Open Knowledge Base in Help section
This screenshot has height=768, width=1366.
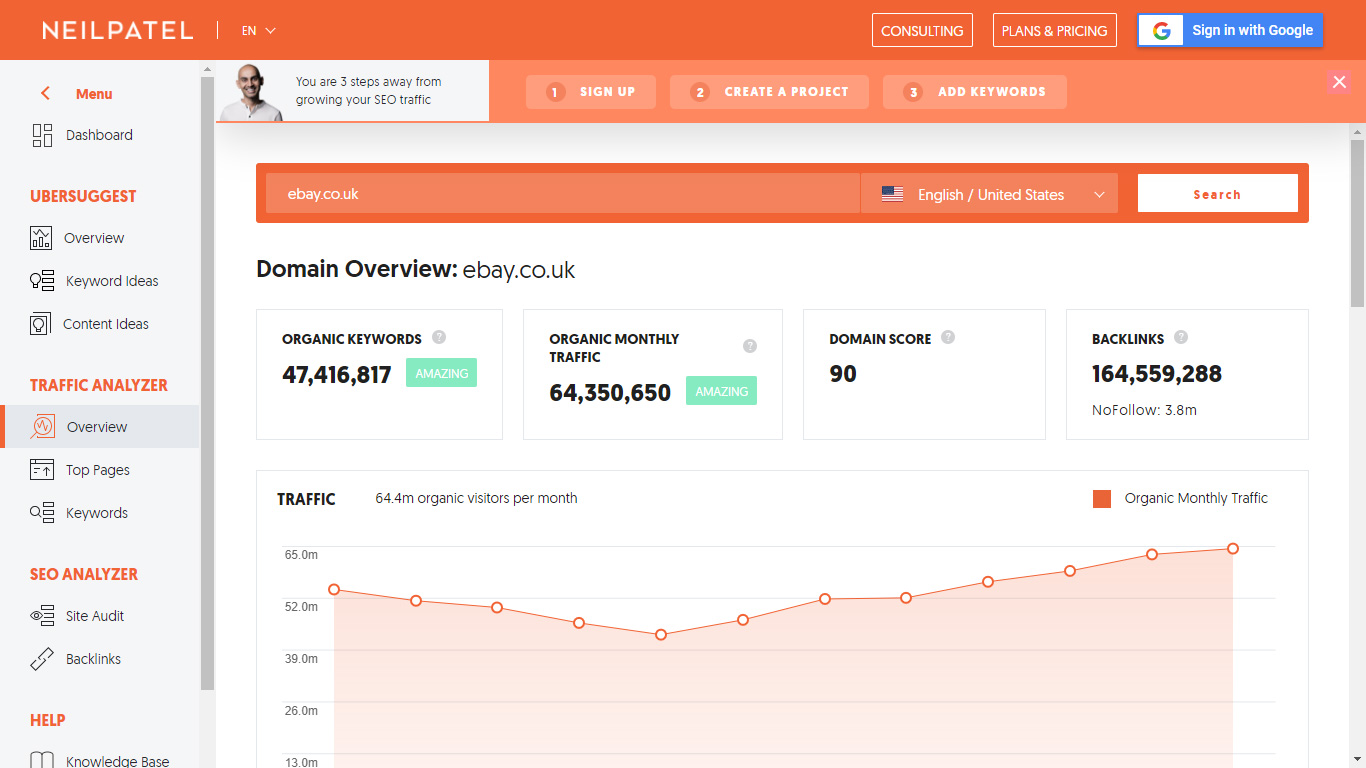pos(117,761)
